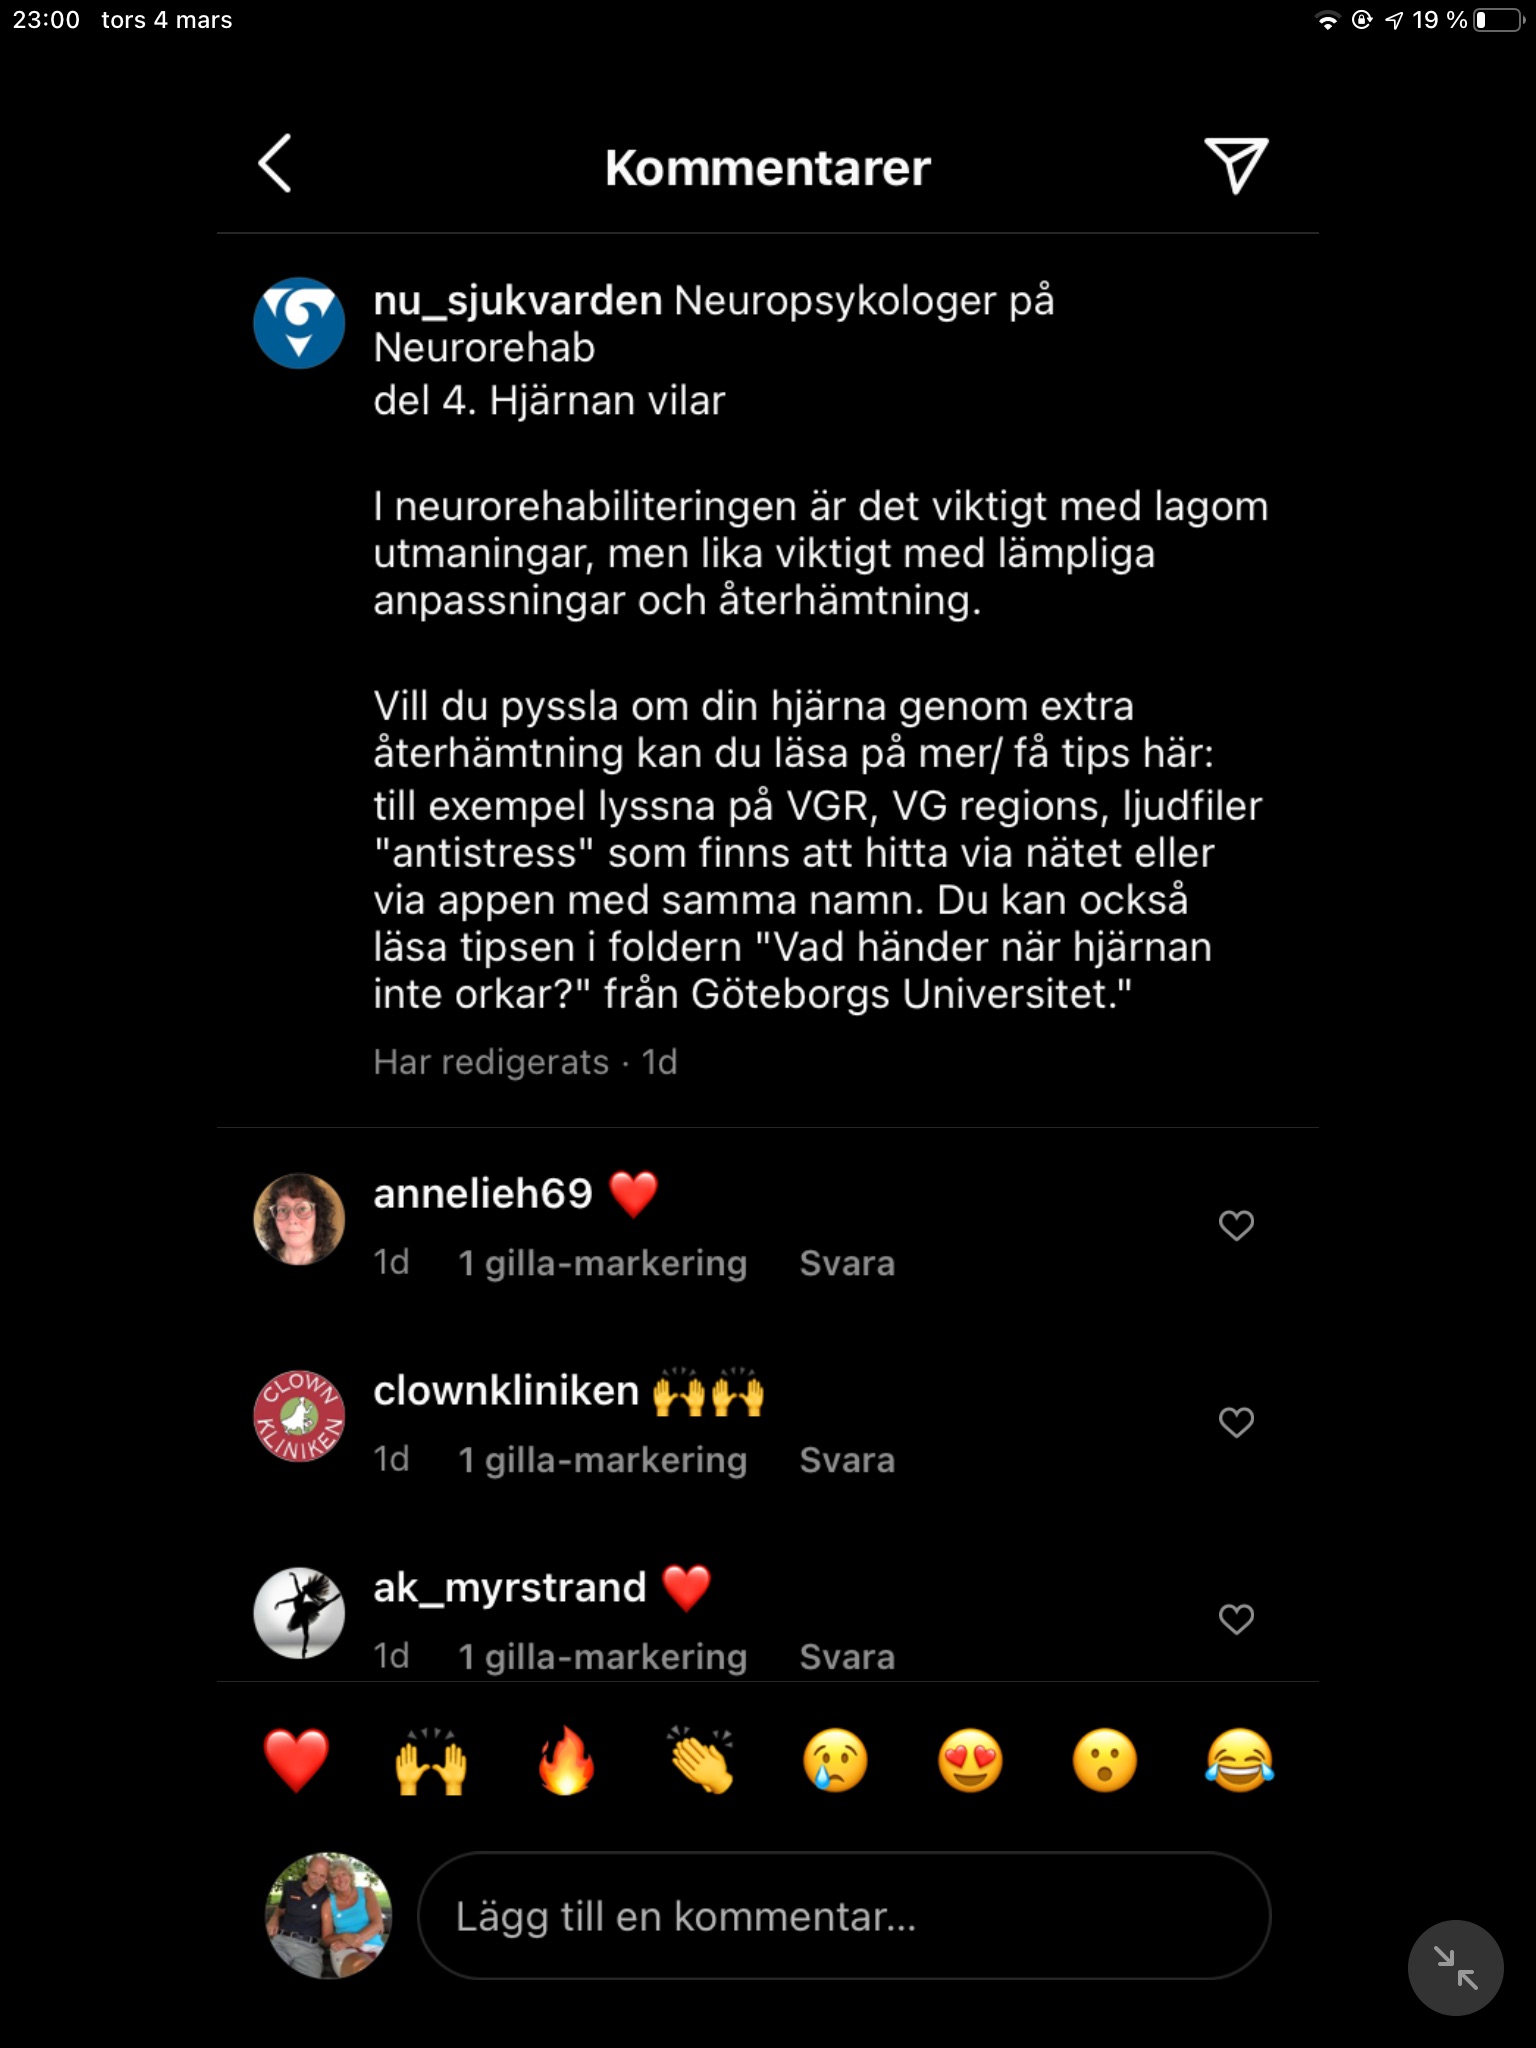Like clownkliniken's comment with the heart
Viewport: 1536px width, 2048px height.
point(1236,1422)
